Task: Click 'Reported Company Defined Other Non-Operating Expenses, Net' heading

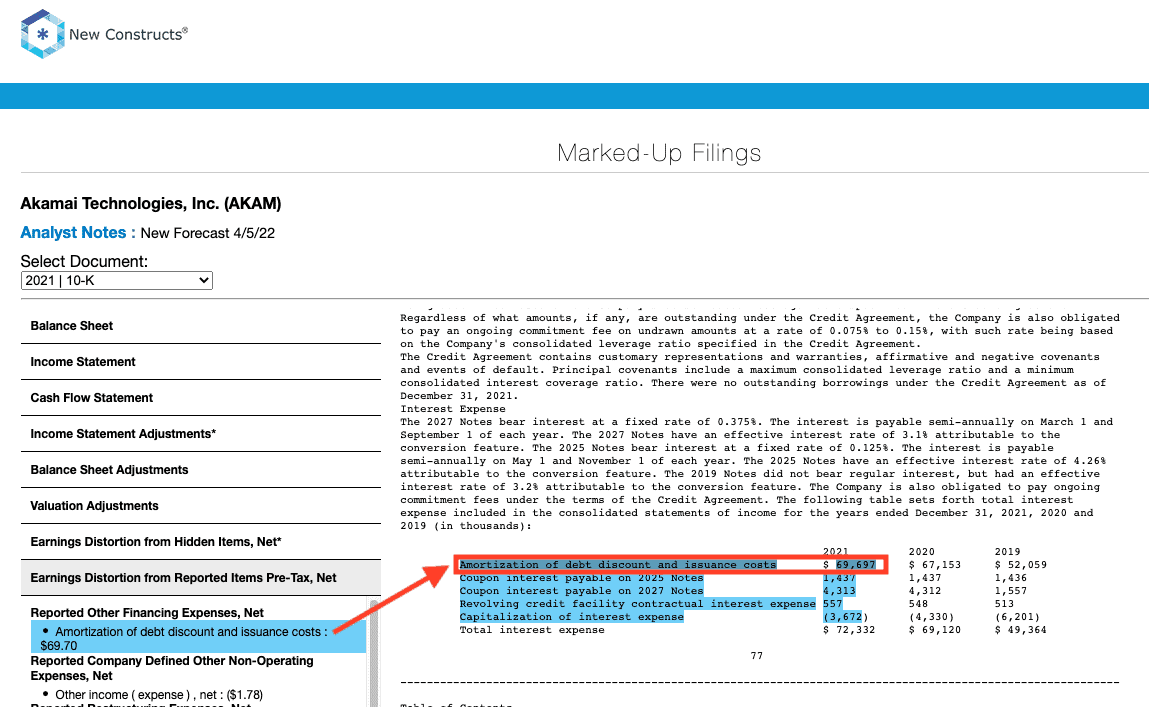Action: click(x=171, y=668)
